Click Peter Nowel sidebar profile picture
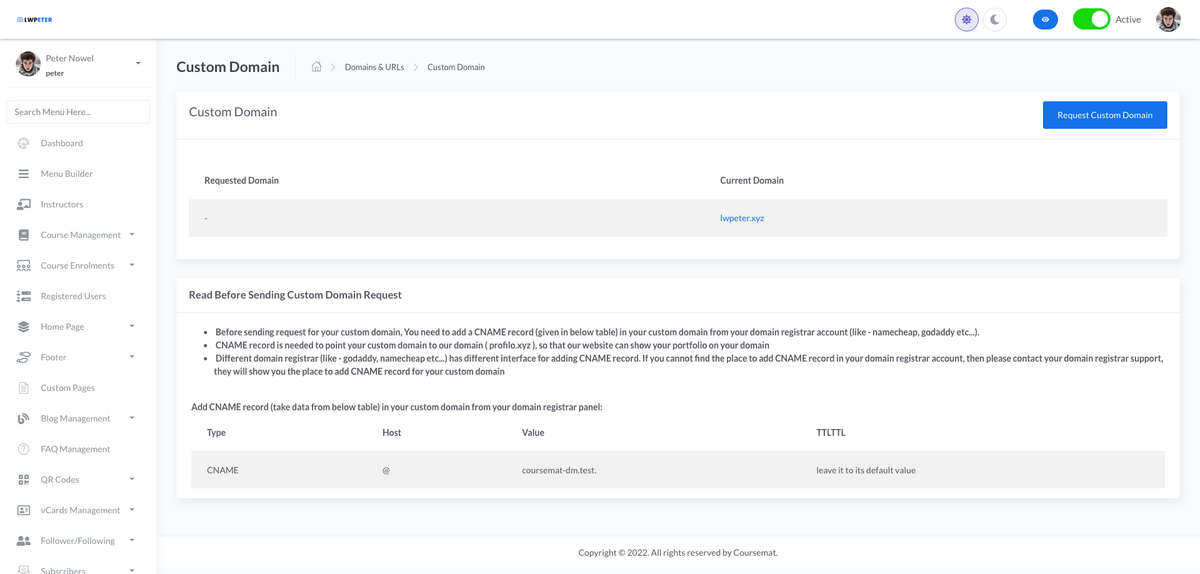 tap(28, 64)
